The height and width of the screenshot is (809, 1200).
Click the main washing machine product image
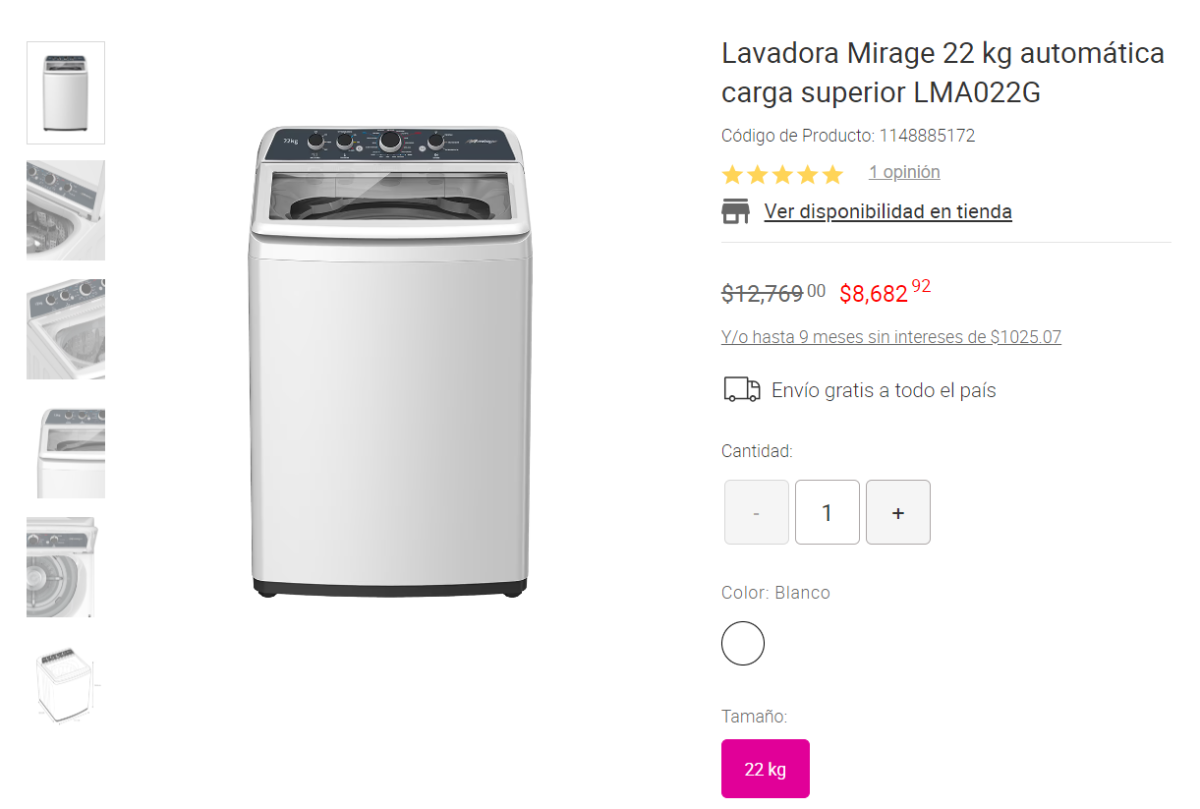click(x=390, y=362)
